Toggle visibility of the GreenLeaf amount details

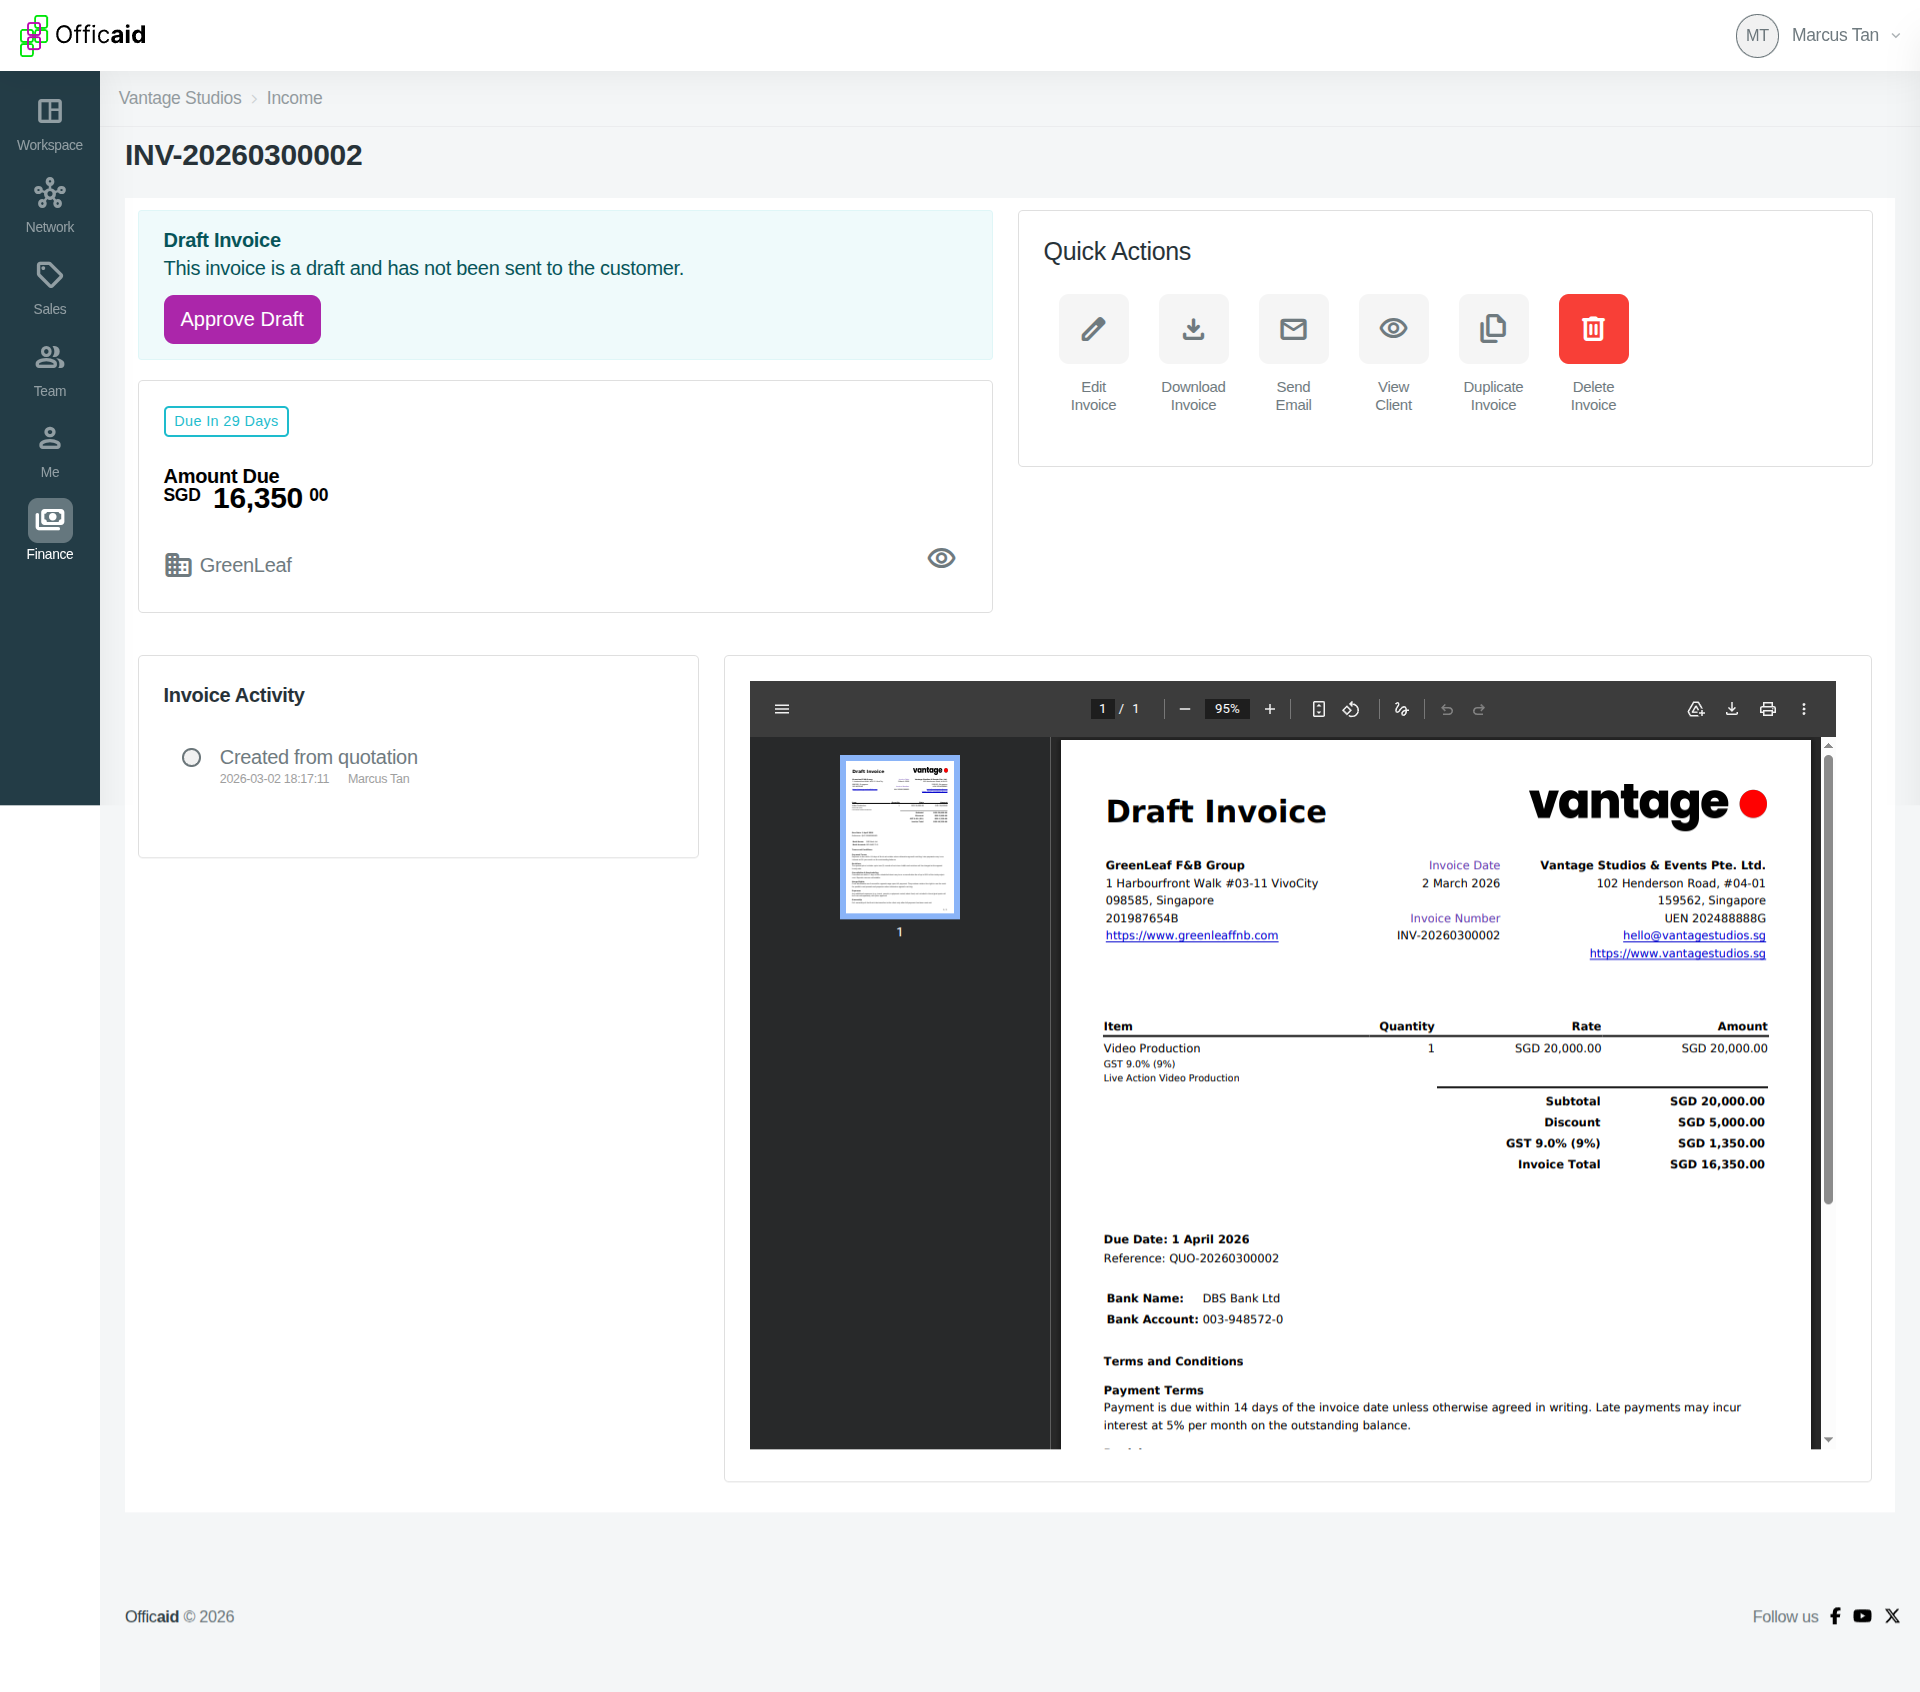pos(941,558)
